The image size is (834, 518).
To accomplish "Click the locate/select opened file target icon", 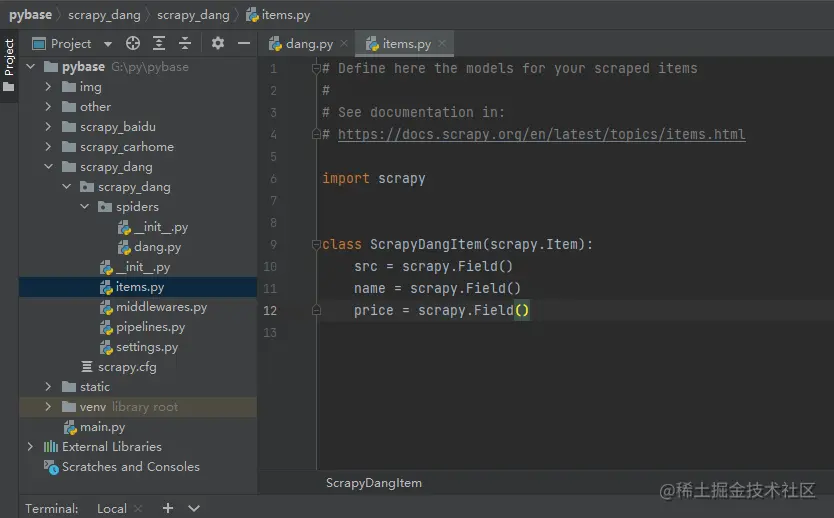I will click(x=133, y=43).
